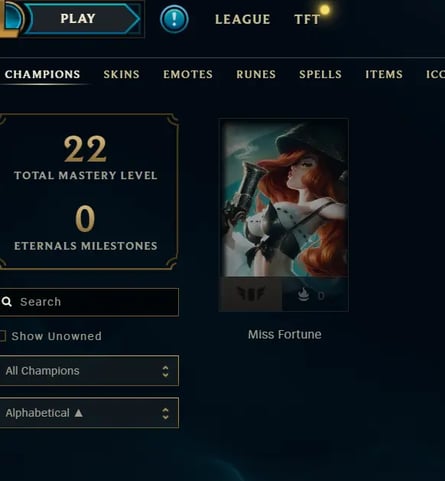Viewport: 445px width, 481px height.
Task: Go to the Items tab
Action: tap(384, 74)
